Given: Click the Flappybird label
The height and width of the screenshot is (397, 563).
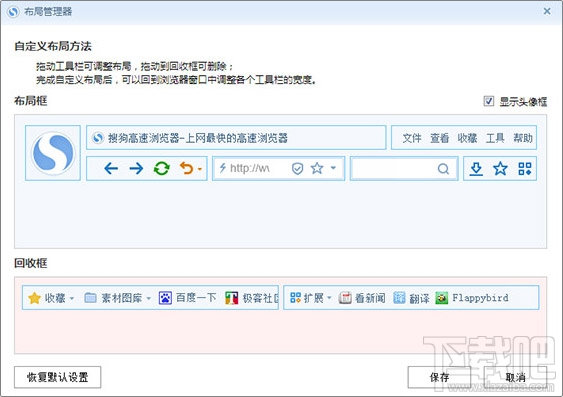Looking at the screenshot, I should tap(480, 298).
